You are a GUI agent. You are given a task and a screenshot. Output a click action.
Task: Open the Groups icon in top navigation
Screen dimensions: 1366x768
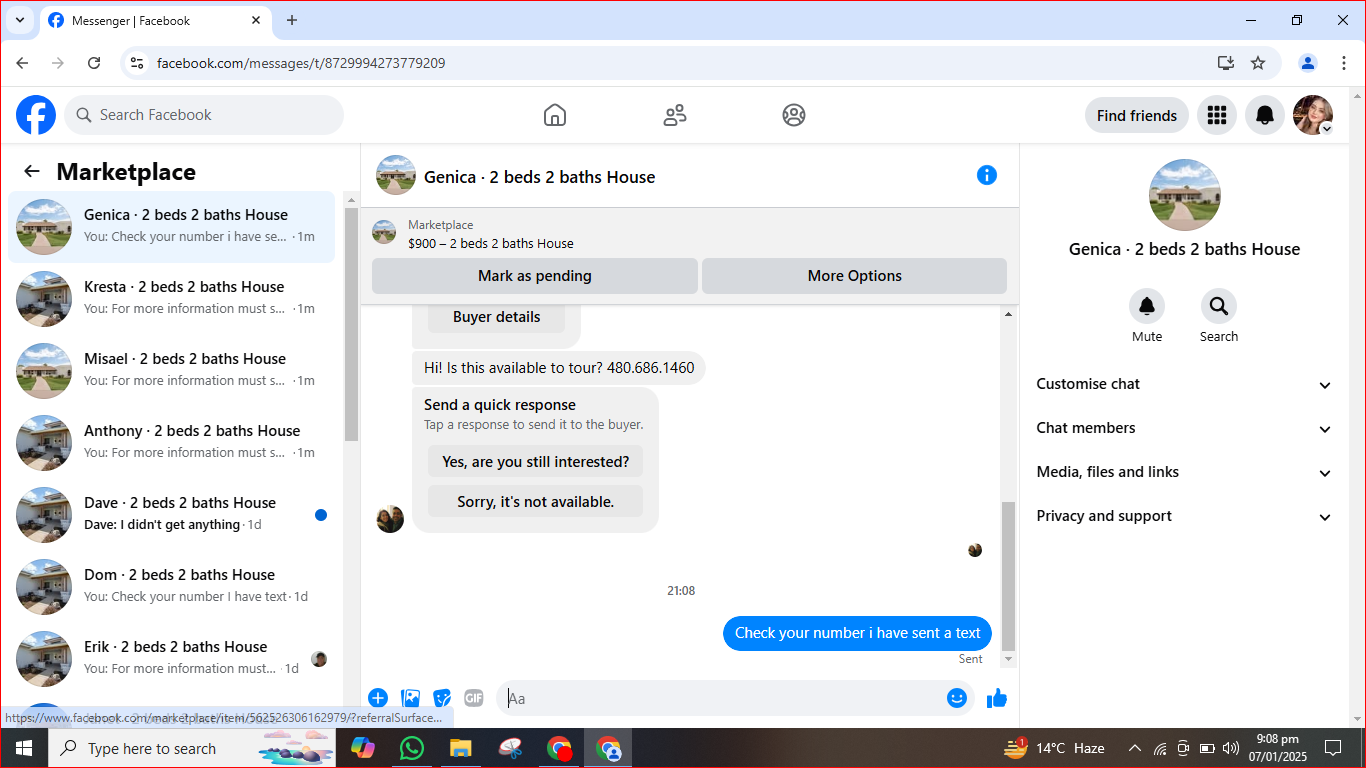click(794, 115)
